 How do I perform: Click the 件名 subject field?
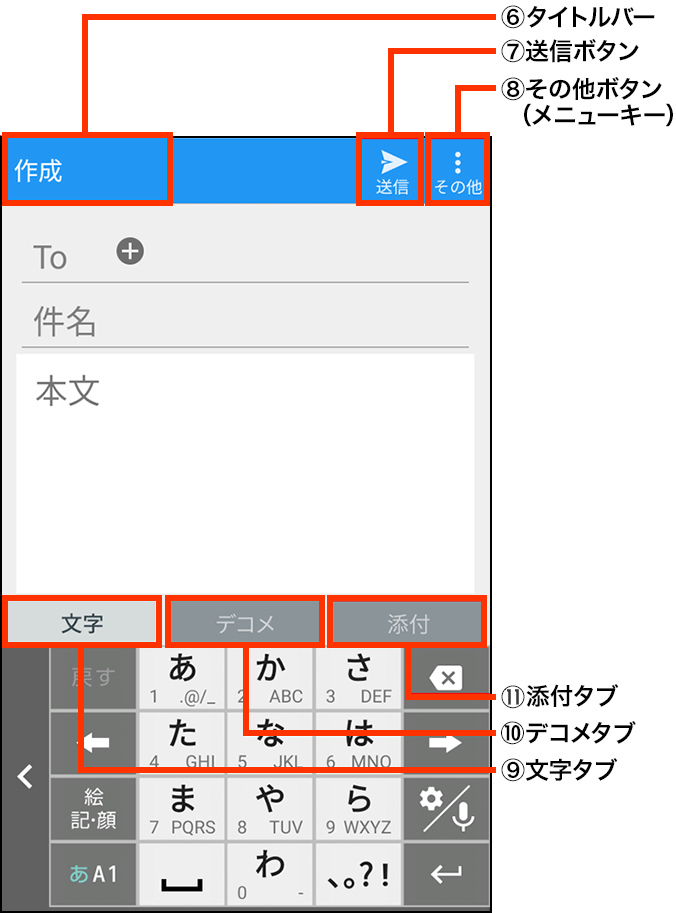[x=245, y=321]
